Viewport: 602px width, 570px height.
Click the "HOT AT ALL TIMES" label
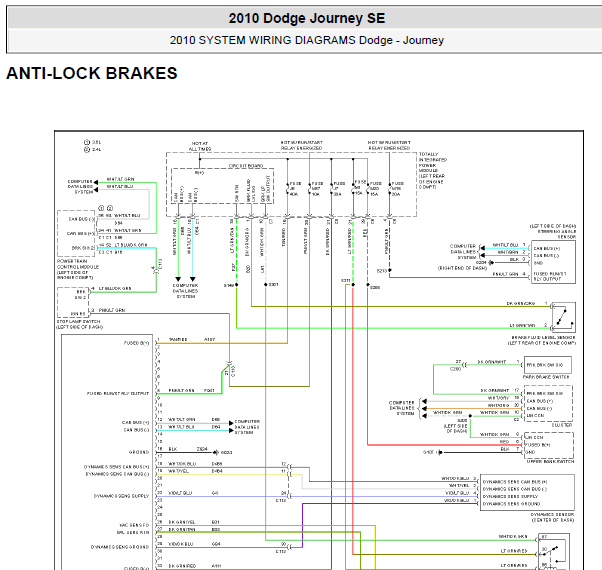click(200, 146)
